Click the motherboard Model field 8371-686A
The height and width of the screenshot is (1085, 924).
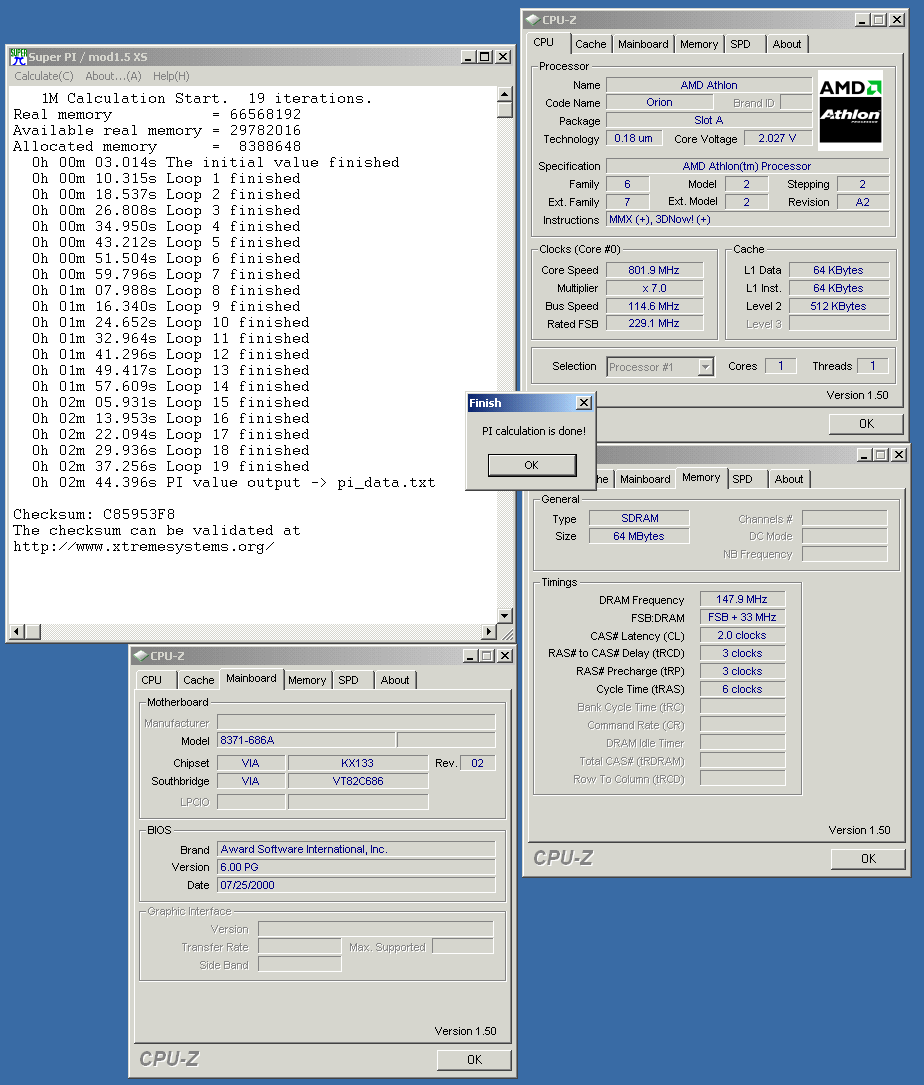point(306,740)
